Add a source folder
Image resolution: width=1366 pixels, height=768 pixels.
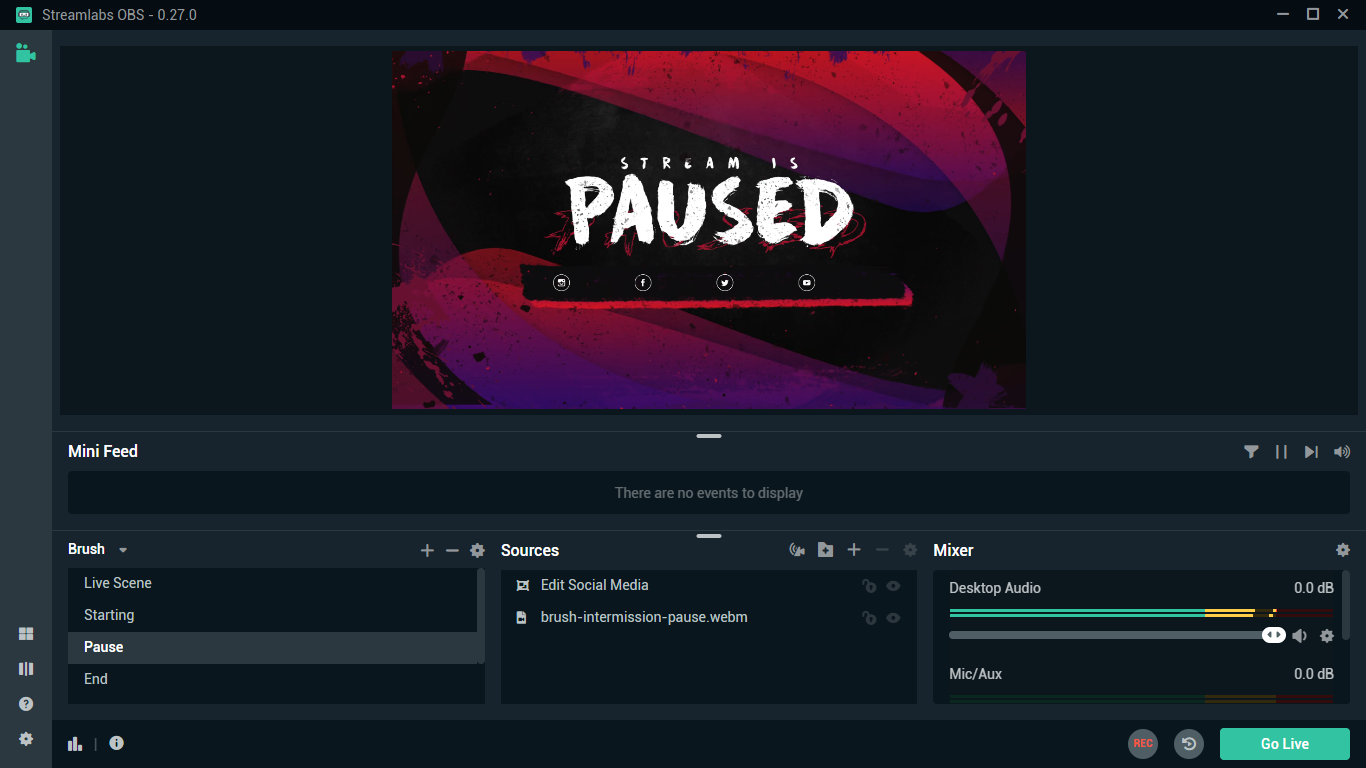(825, 550)
